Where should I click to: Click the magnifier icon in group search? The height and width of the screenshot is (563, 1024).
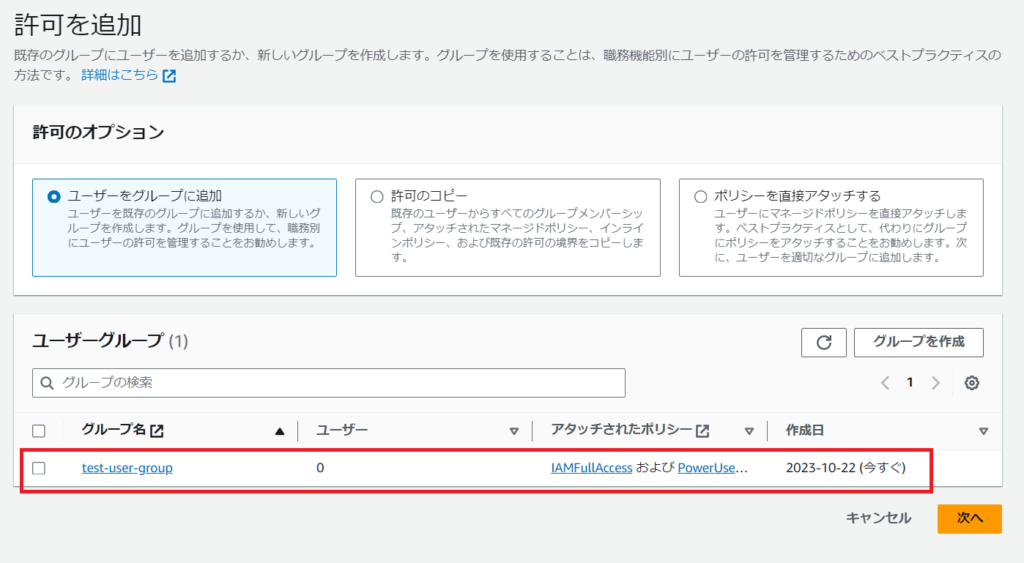pyautogui.click(x=47, y=383)
